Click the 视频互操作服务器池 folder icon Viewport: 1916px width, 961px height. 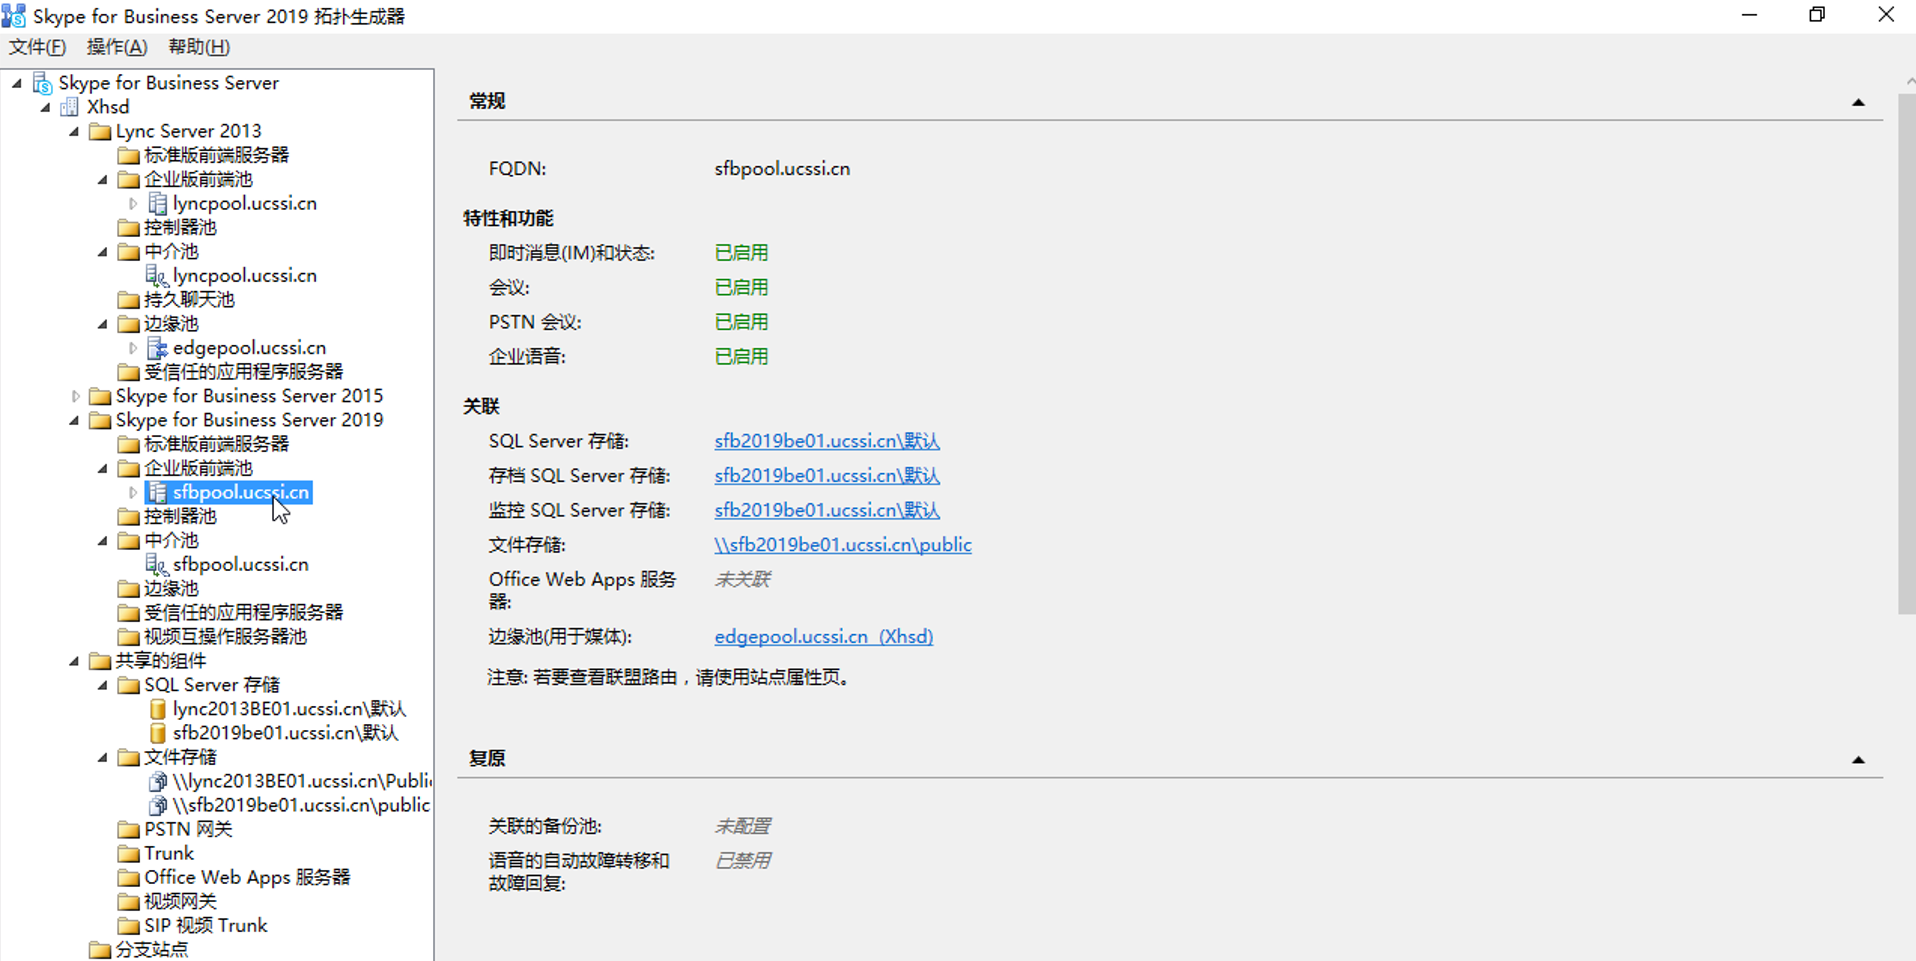point(128,636)
